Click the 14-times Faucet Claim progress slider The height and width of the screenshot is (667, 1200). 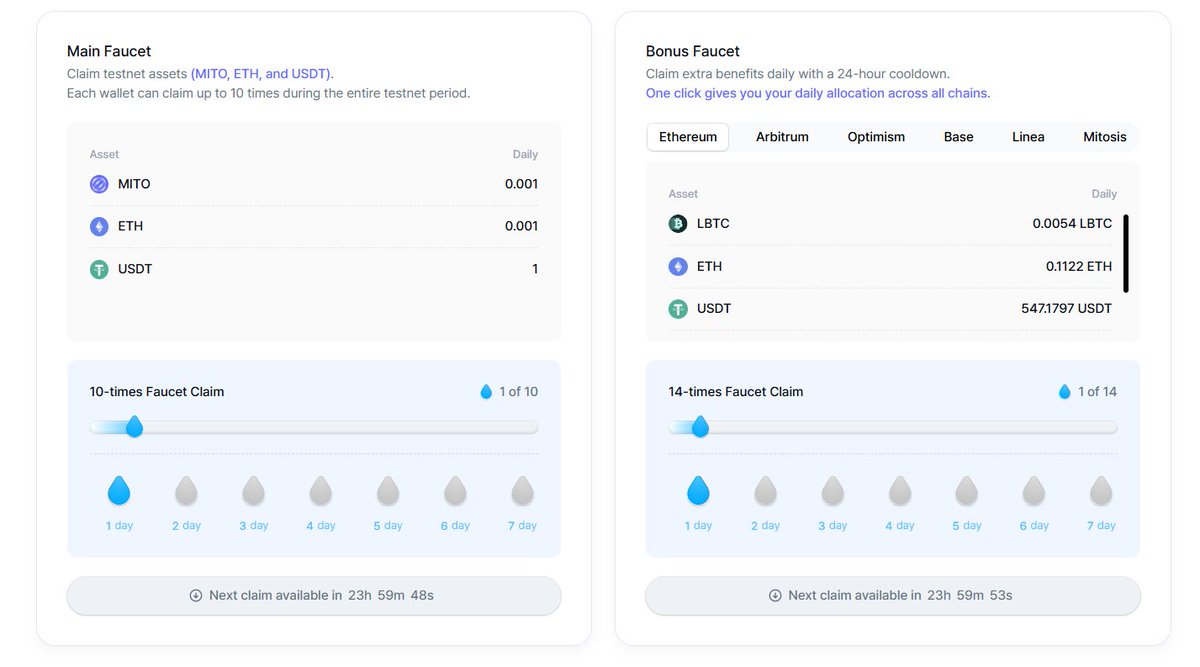click(x=893, y=427)
